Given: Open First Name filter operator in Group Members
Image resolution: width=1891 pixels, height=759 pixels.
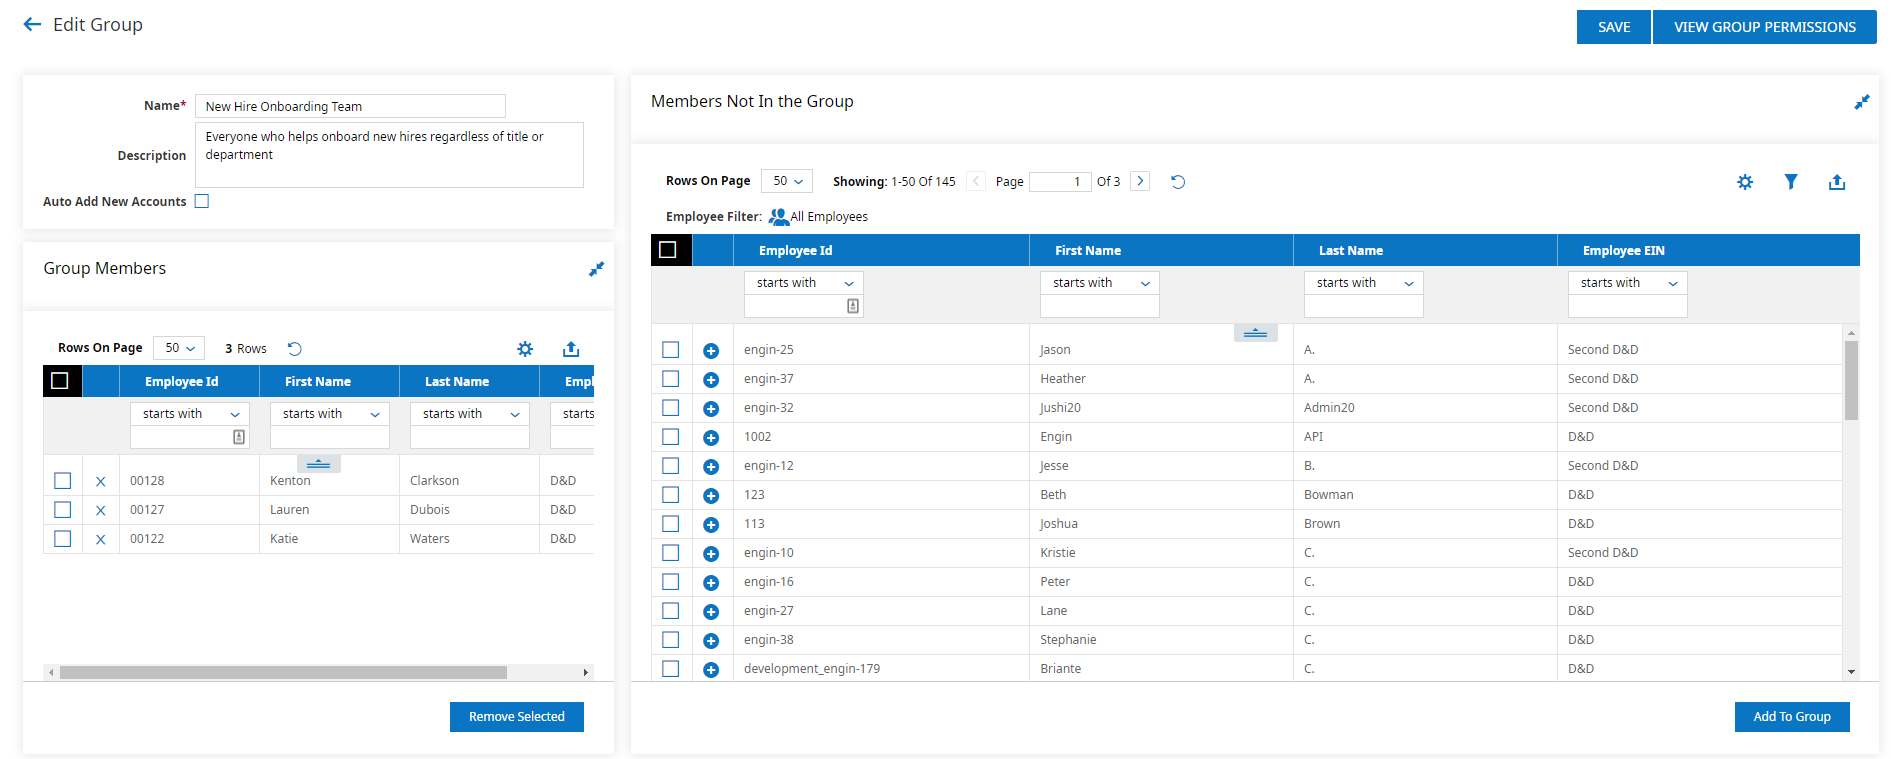Looking at the screenshot, I should [x=330, y=414].
